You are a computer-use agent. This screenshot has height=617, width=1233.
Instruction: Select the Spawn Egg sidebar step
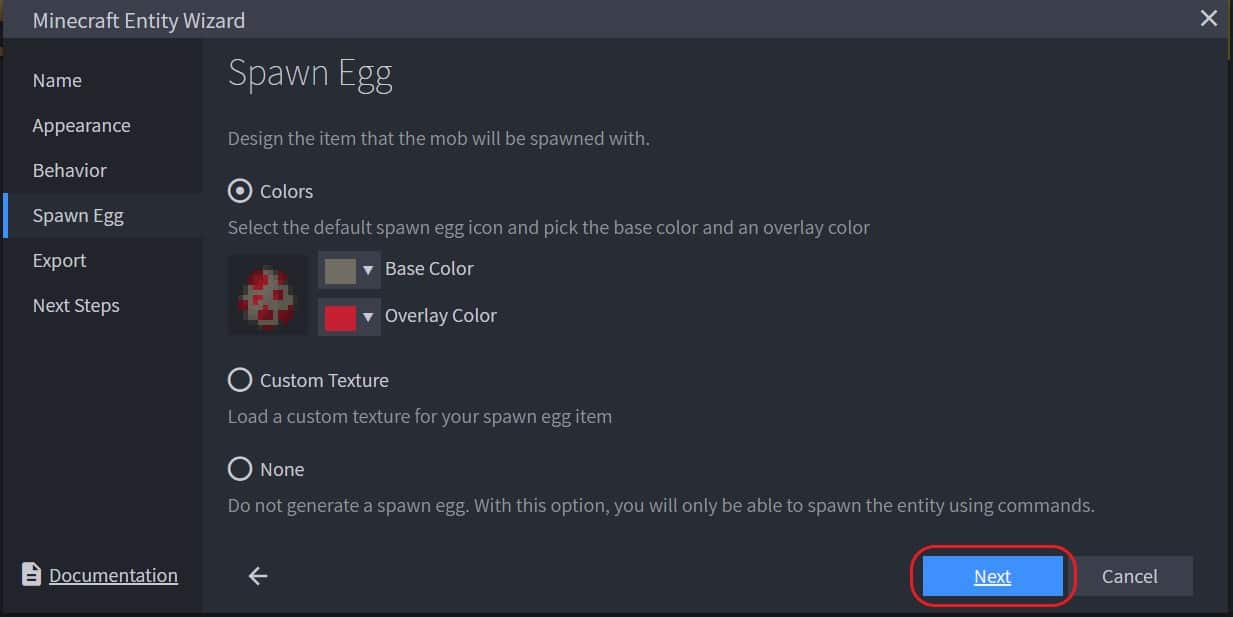pyautogui.click(x=78, y=215)
